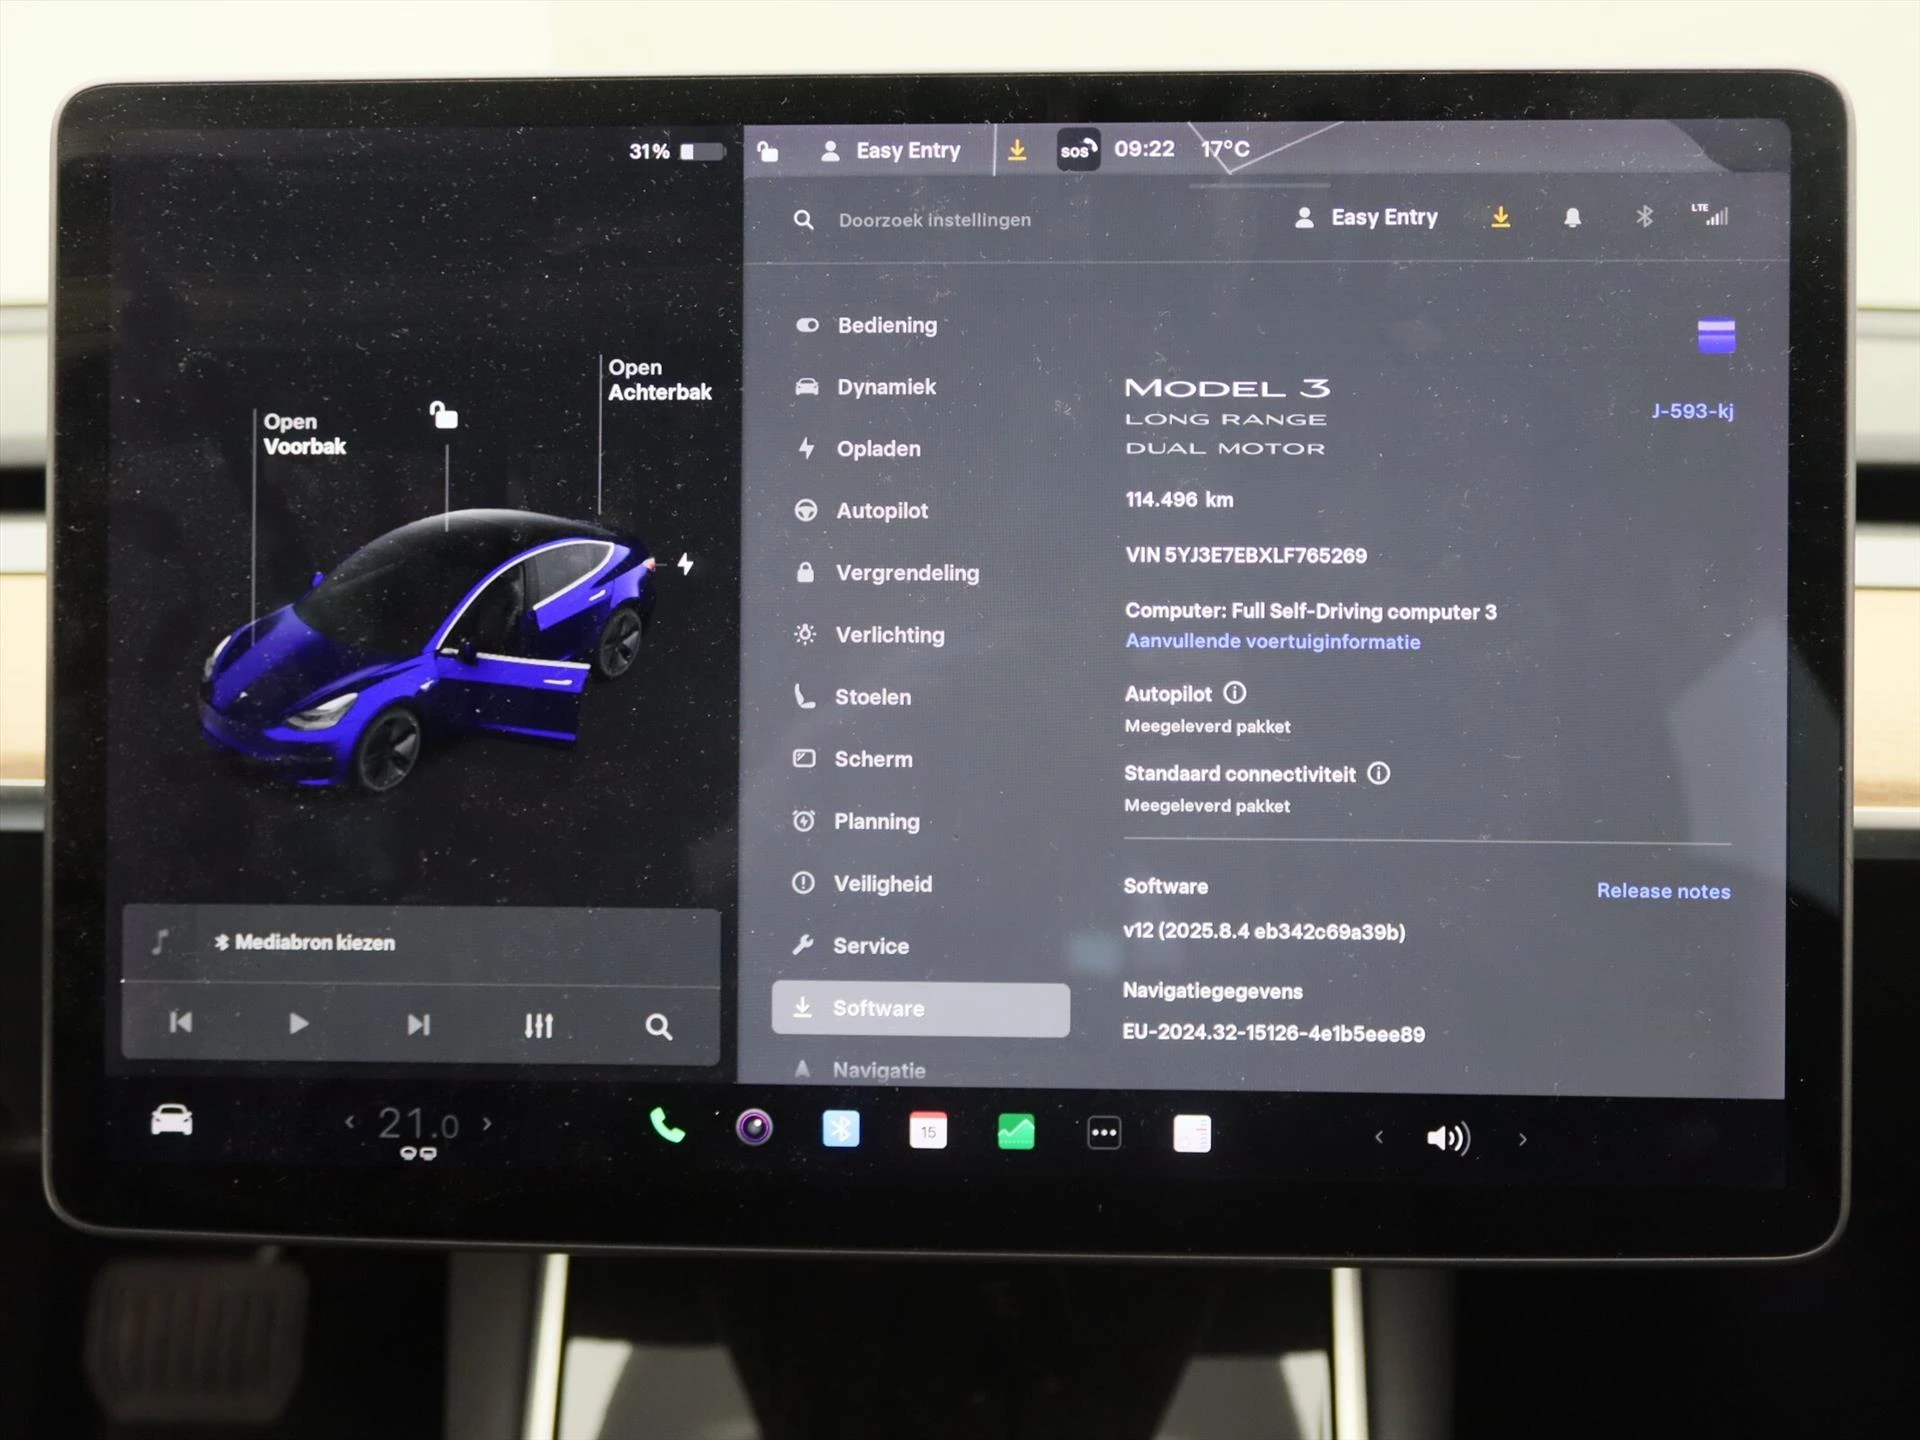This screenshot has width=1920, height=1440.
Task: Open car controls via car icon
Action: [x=171, y=1121]
